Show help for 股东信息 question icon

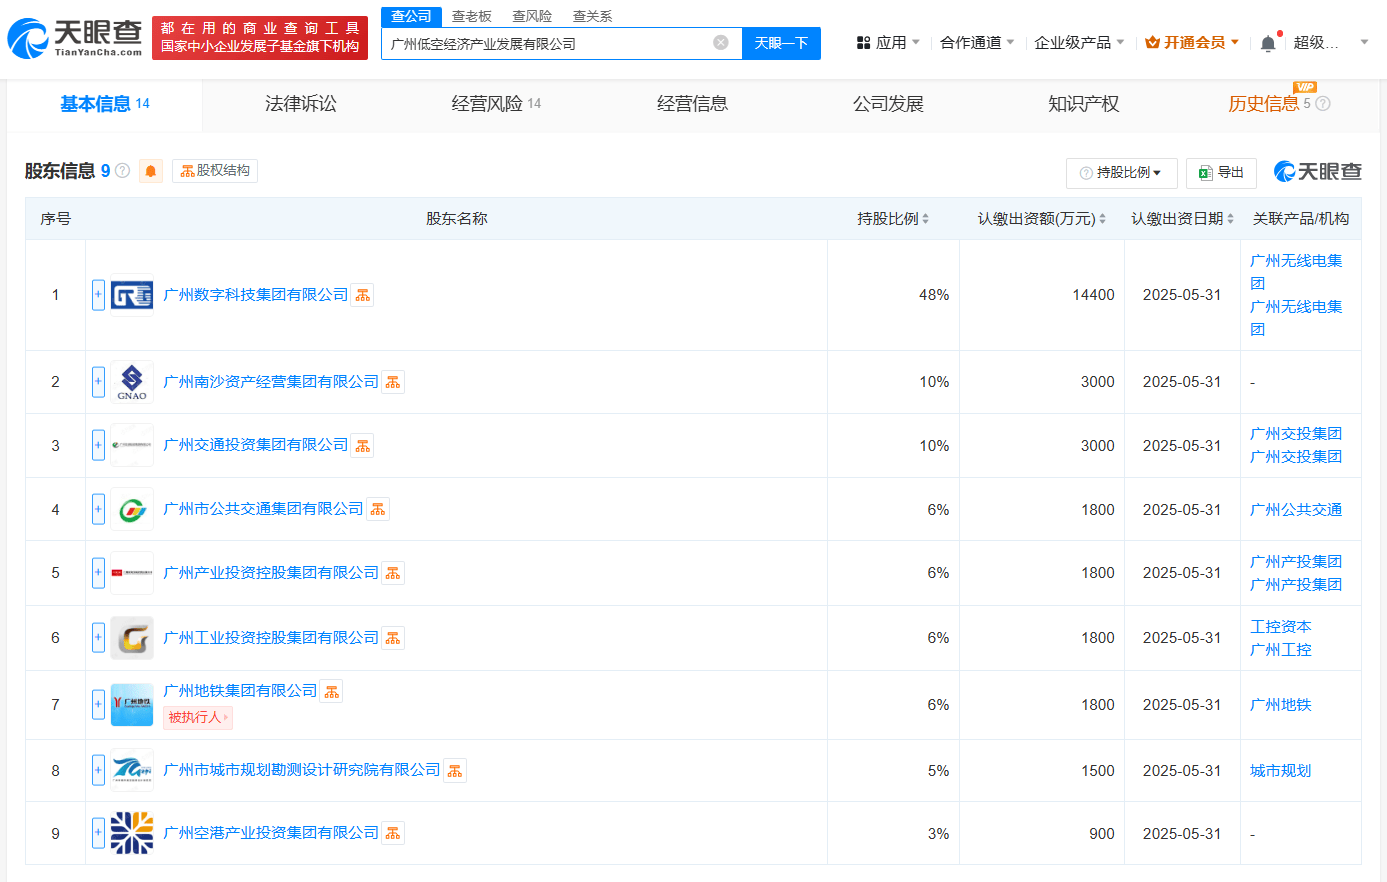pyautogui.click(x=123, y=171)
